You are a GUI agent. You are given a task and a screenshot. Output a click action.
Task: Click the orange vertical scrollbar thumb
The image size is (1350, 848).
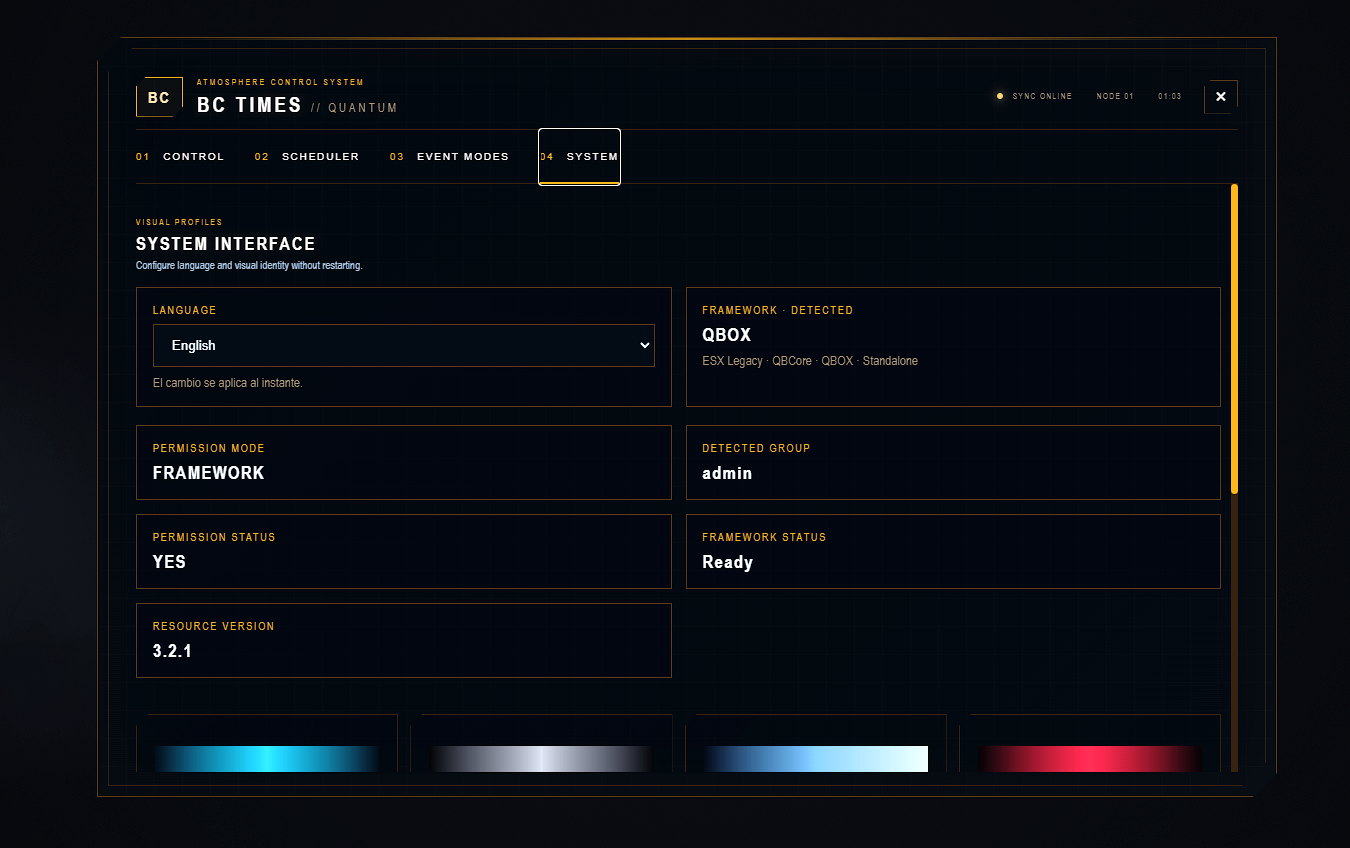pos(1234,338)
